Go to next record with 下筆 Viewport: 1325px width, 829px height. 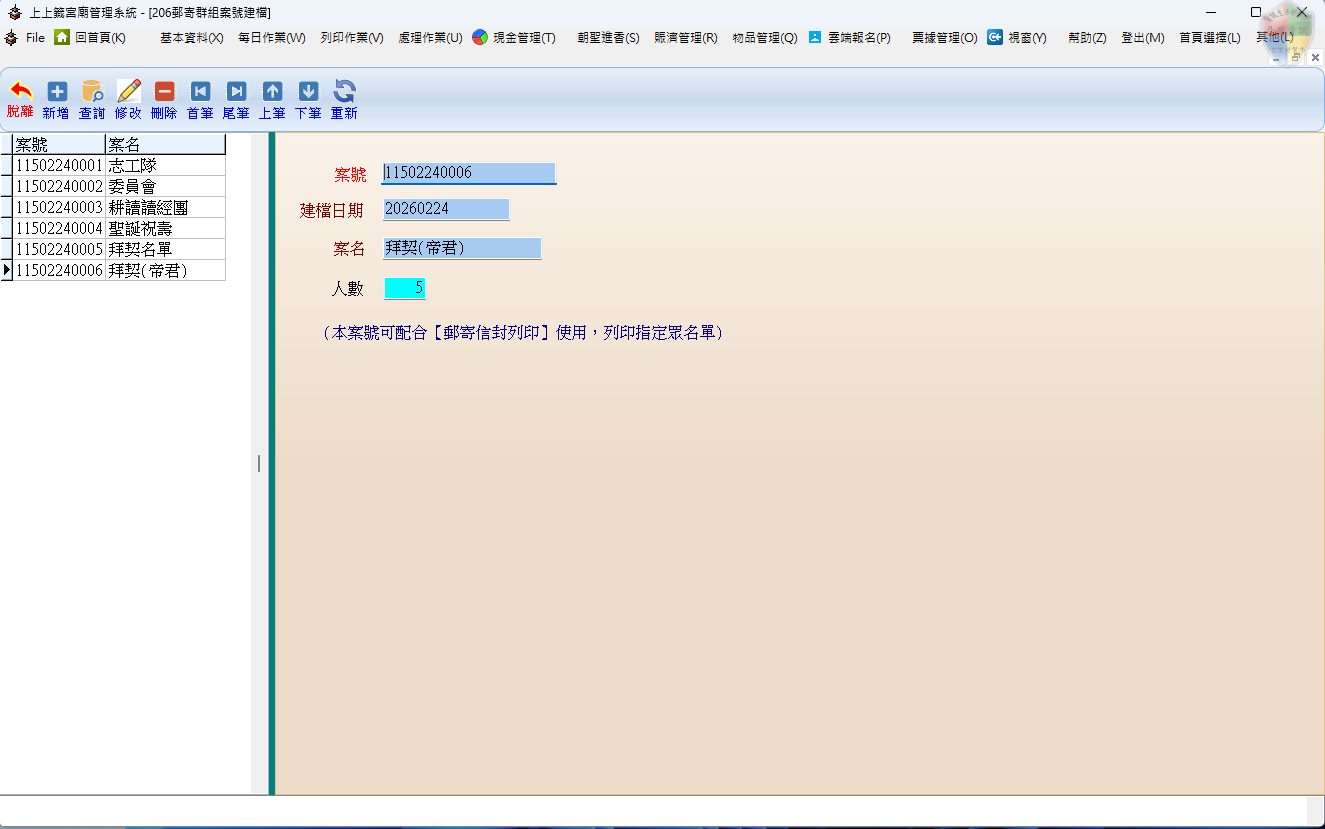click(308, 92)
